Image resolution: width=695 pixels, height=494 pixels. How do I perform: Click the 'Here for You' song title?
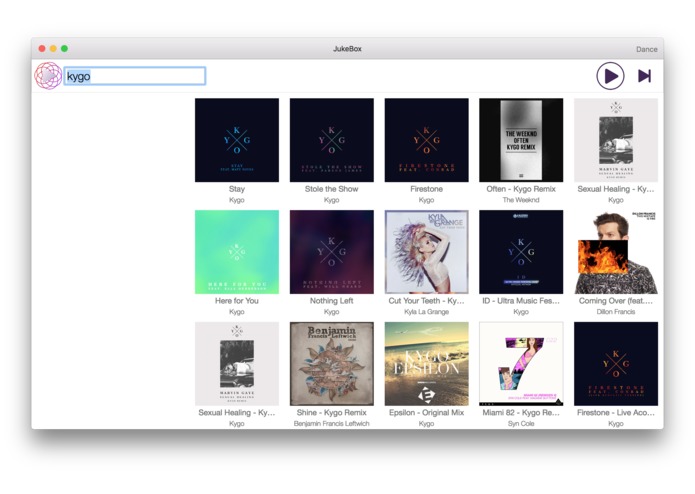(x=237, y=301)
